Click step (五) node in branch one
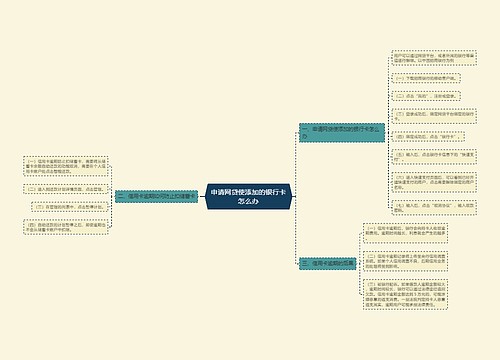This screenshot has width=500, height=360. [x=434, y=157]
